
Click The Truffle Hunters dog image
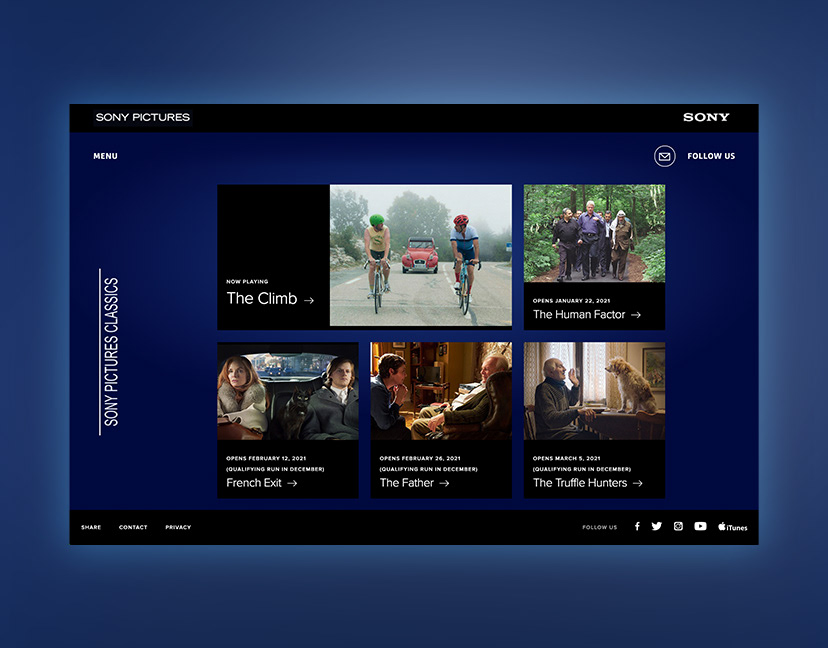click(594, 391)
